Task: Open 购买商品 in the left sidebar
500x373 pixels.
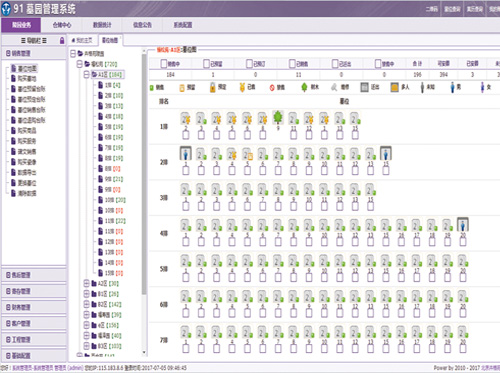Action: coord(27,131)
